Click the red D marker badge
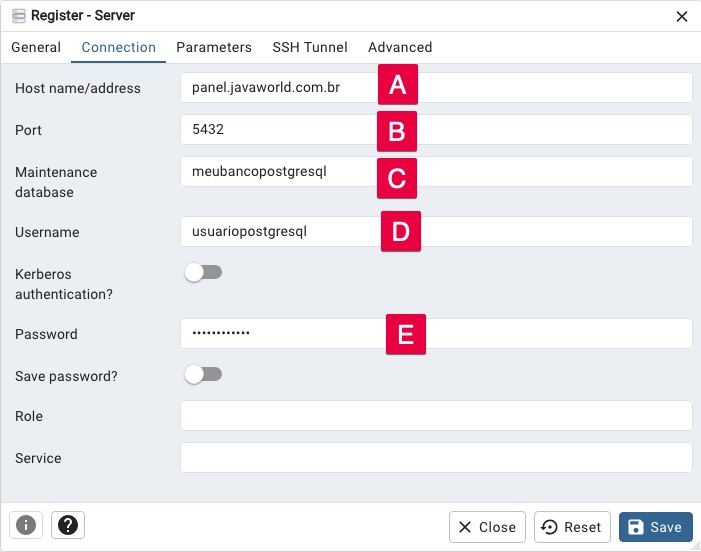The height and width of the screenshot is (552, 701). (x=401, y=232)
